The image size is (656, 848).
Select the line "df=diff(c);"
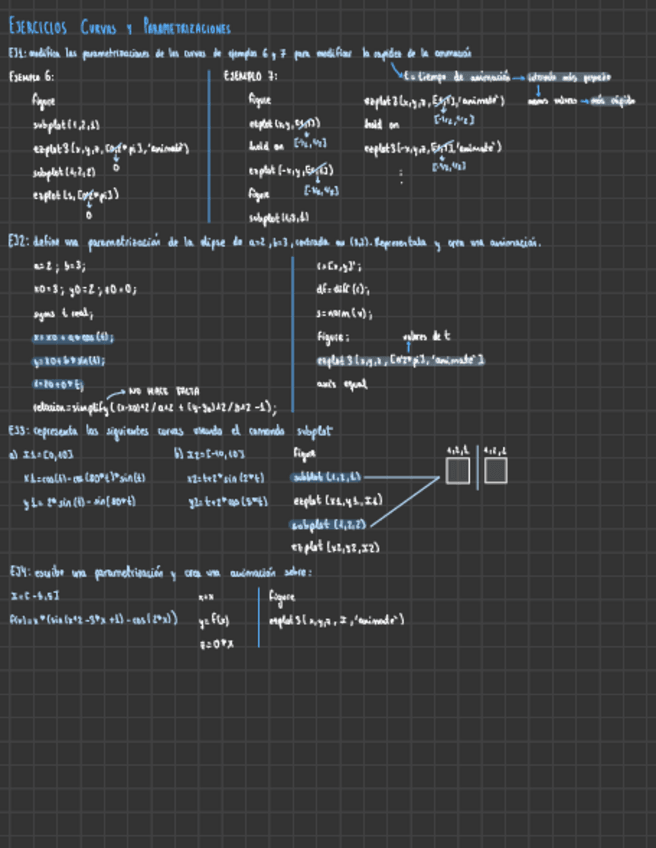(343, 289)
